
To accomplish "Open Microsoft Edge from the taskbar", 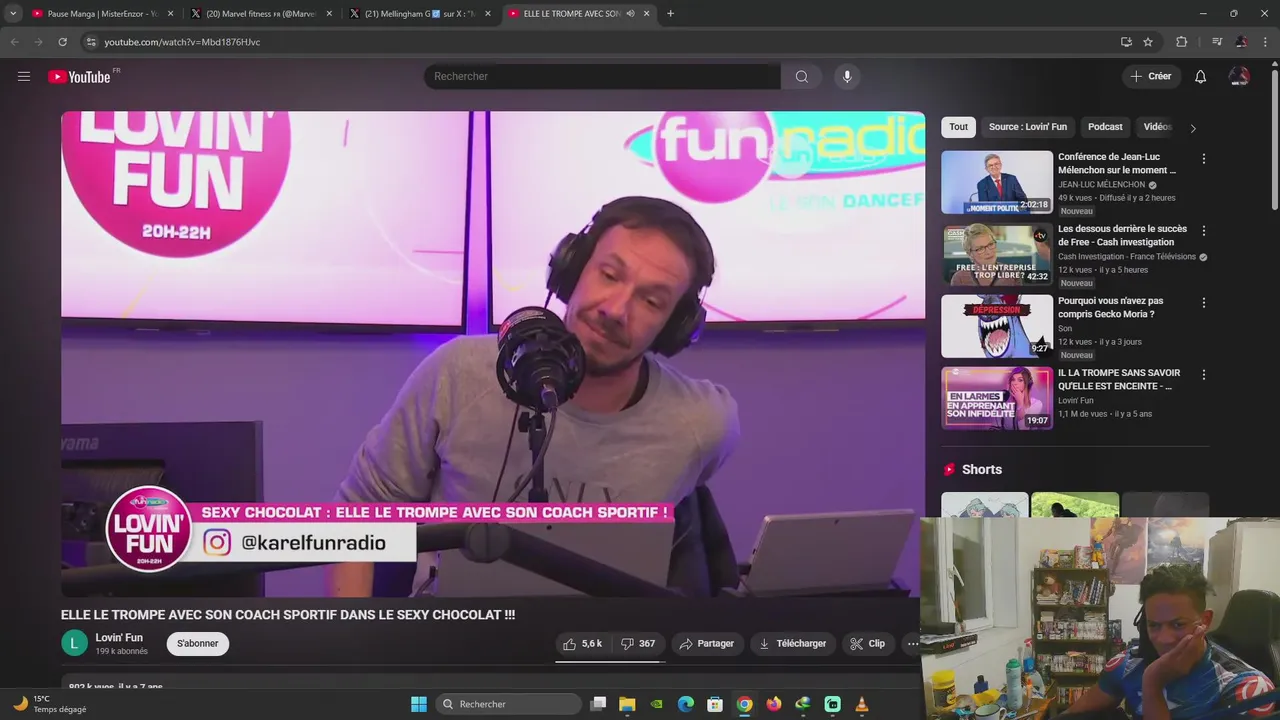I will [x=685, y=704].
